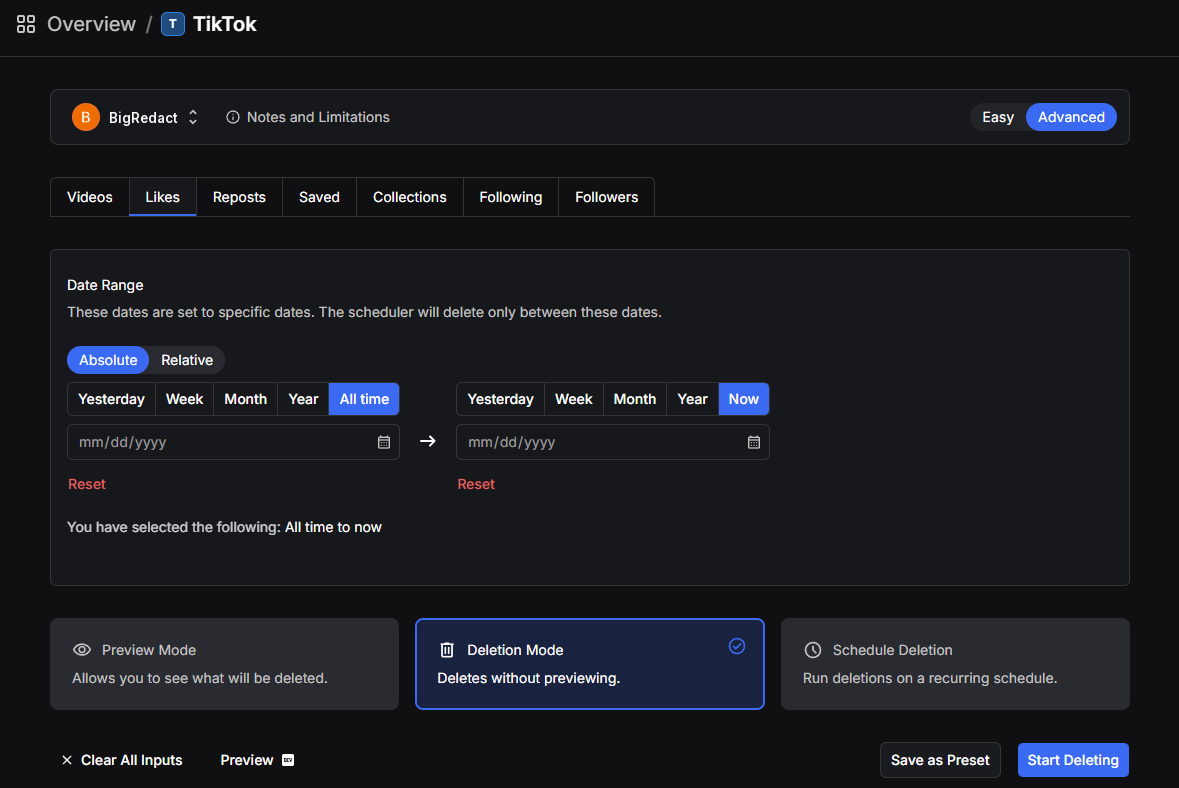This screenshot has height=788, width=1179.
Task: Click the Preview button label
Action: tap(247, 760)
